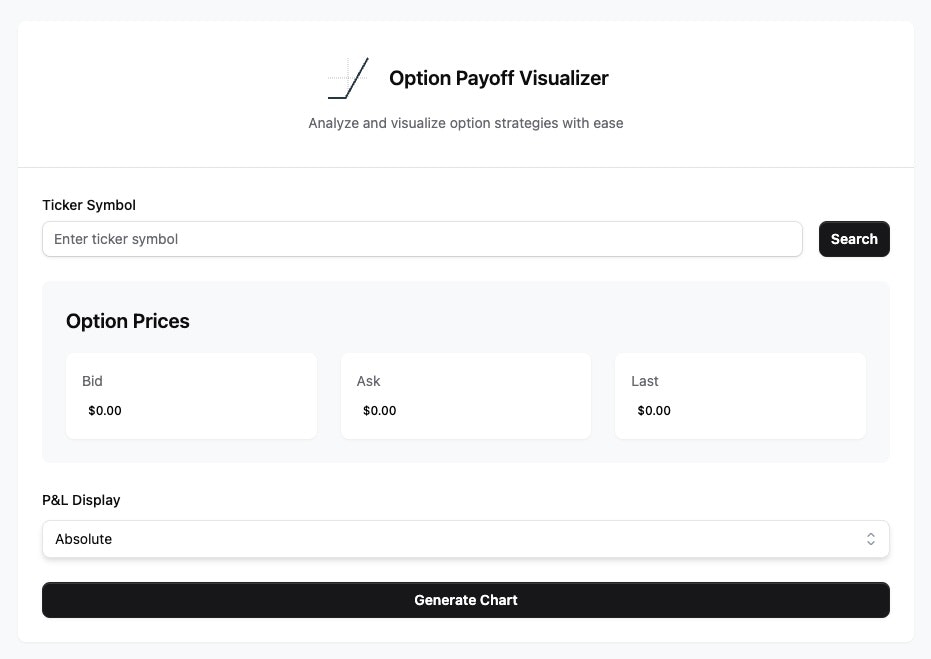
Task: Focus the ticker symbol input field
Action: [422, 239]
